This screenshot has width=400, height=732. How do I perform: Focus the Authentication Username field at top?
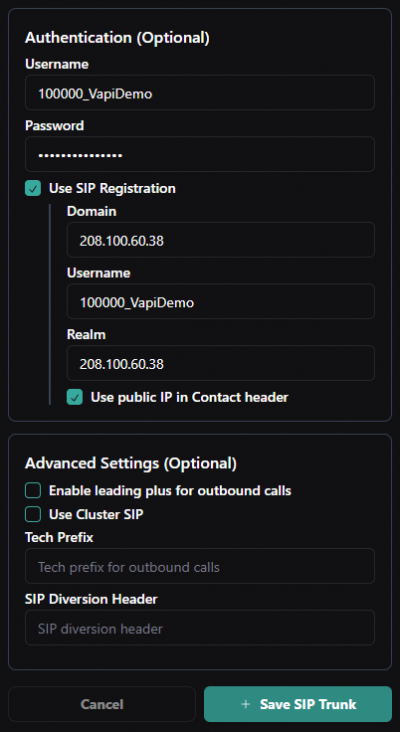coord(200,92)
